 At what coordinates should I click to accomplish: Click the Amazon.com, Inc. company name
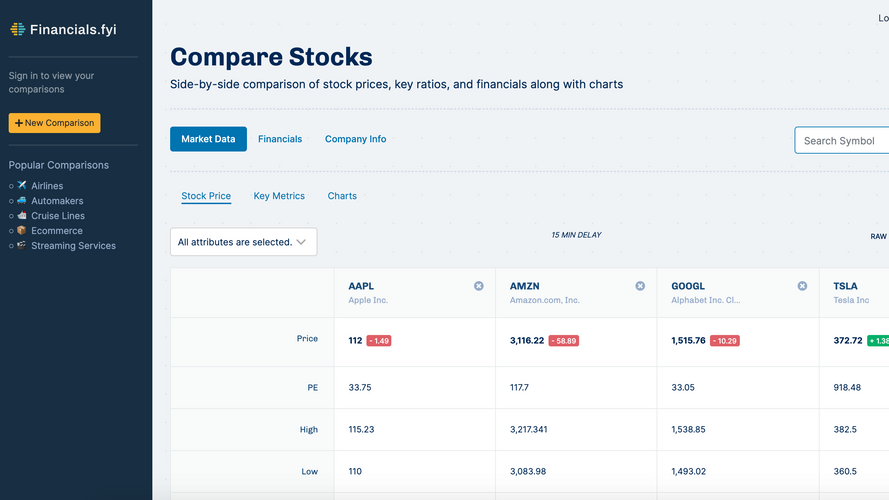(544, 300)
